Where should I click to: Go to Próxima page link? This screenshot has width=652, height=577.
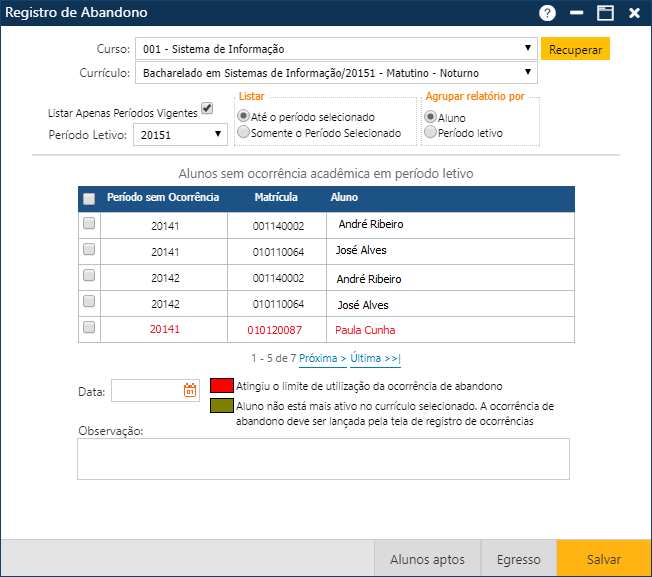(322, 358)
